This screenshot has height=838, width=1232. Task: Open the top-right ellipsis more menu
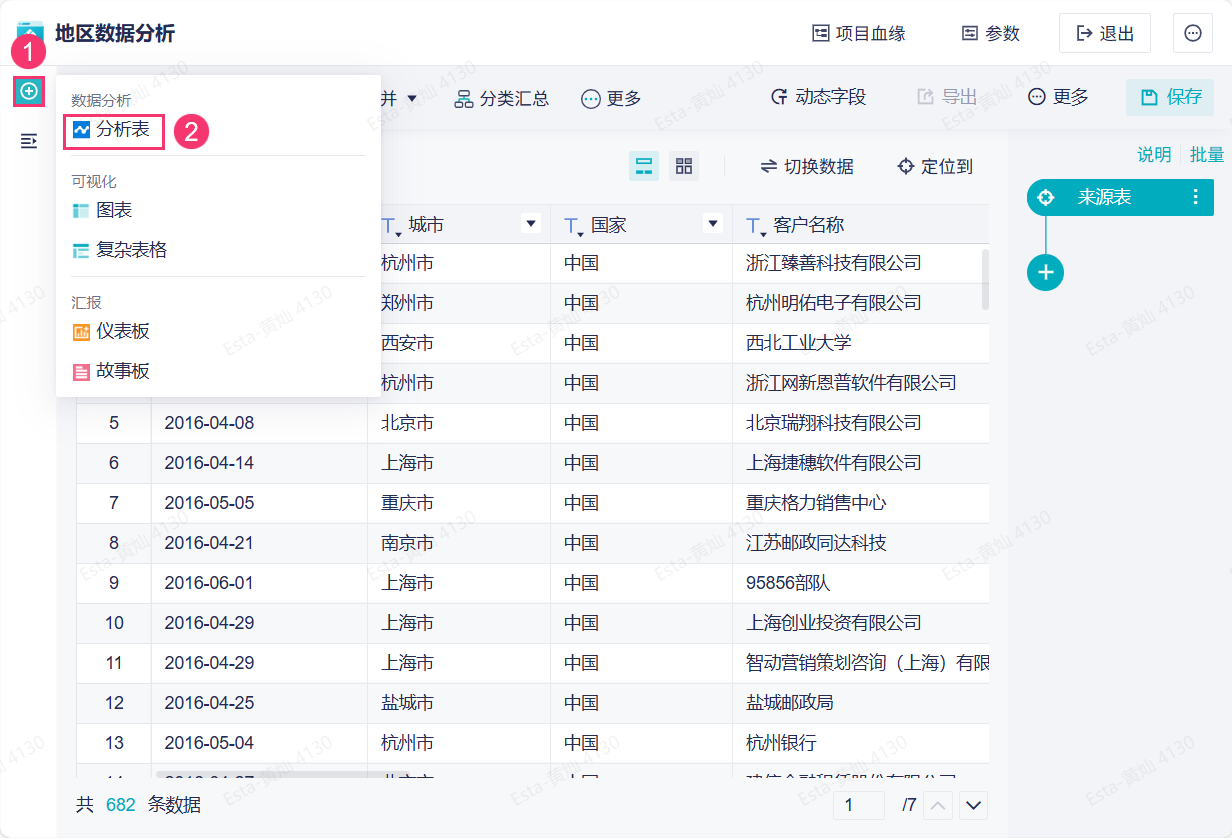[1193, 33]
